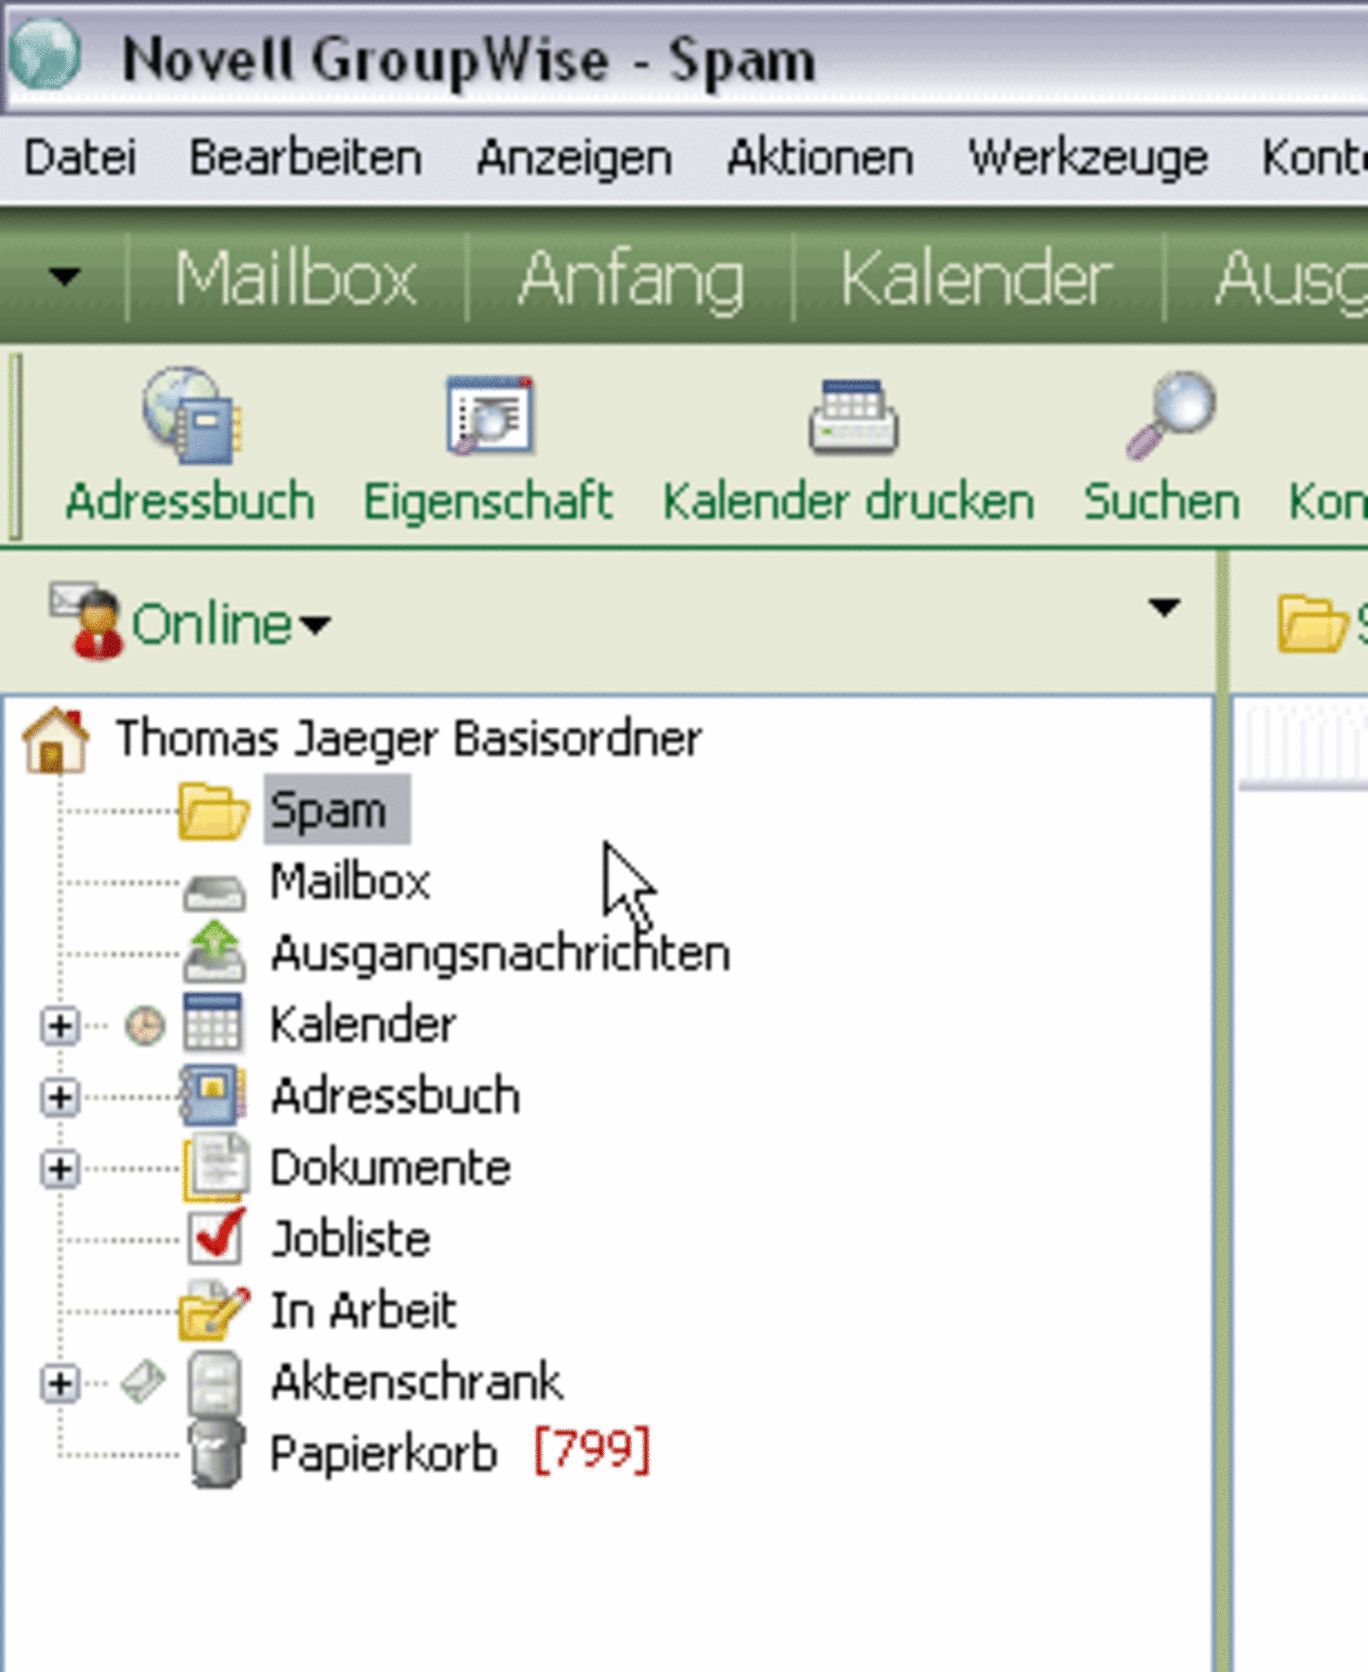
Task: Expand the Dokumente tree node
Action: pyautogui.click(x=60, y=1168)
